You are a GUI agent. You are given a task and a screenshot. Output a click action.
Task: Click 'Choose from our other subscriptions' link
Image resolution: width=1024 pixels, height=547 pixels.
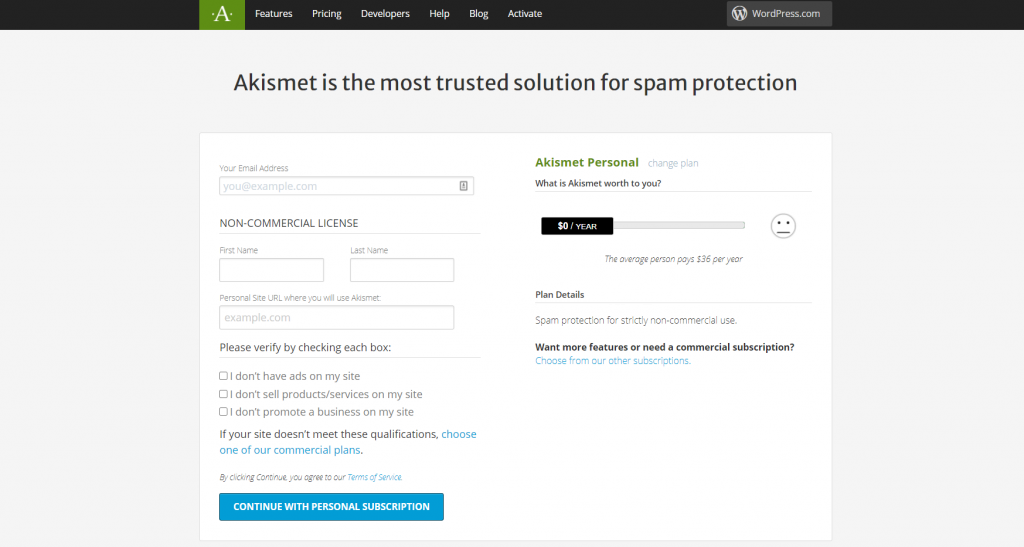tap(612, 361)
